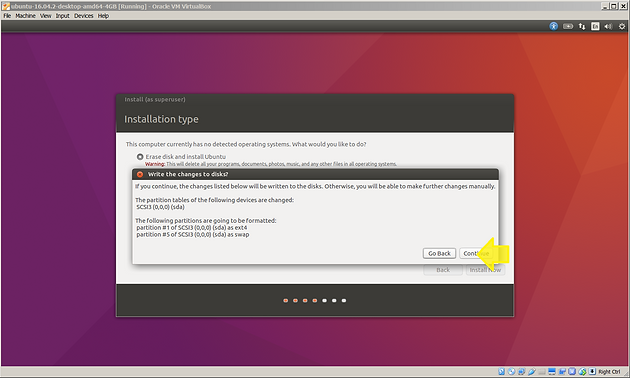
Task: Click the red 'Warning:' text under erase option
Action: pyautogui.click(x=155, y=164)
